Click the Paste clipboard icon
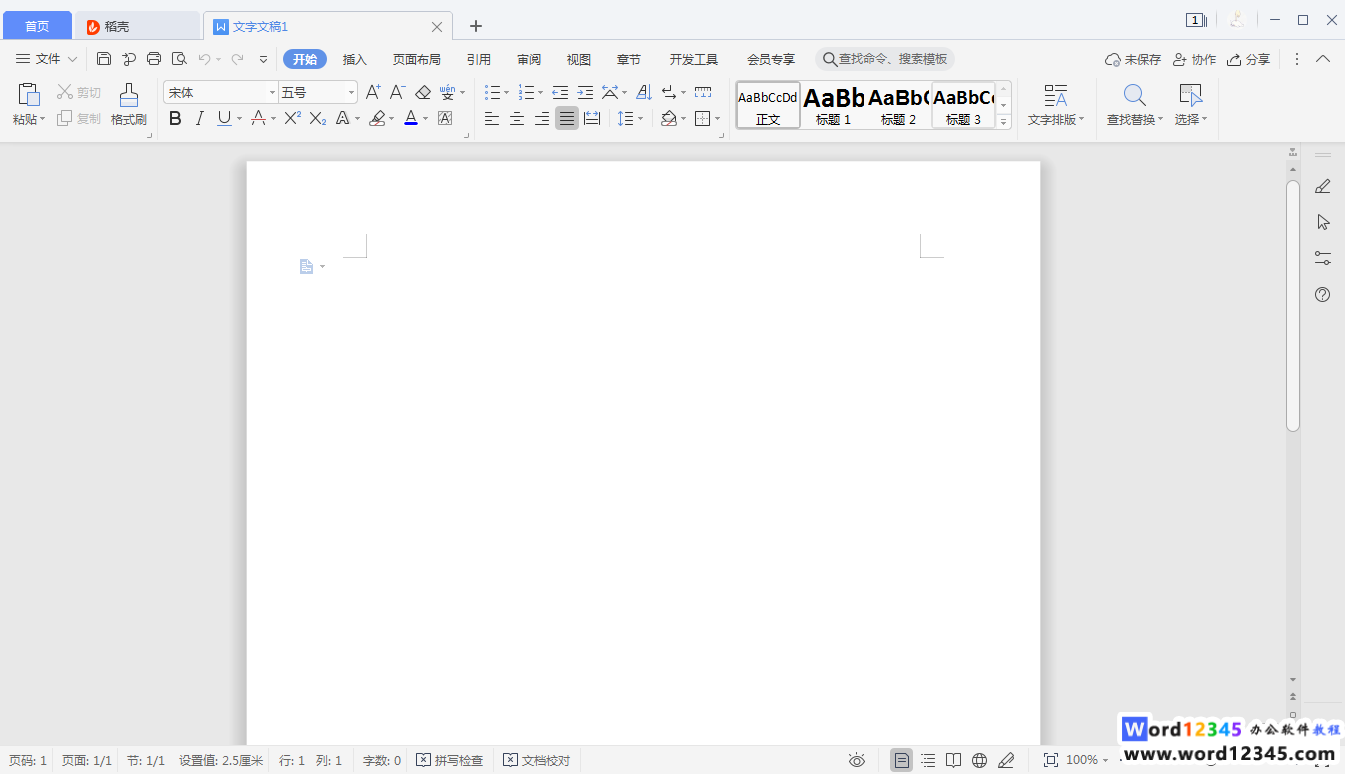Image resolution: width=1345 pixels, height=774 pixels. (x=28, y=94)
